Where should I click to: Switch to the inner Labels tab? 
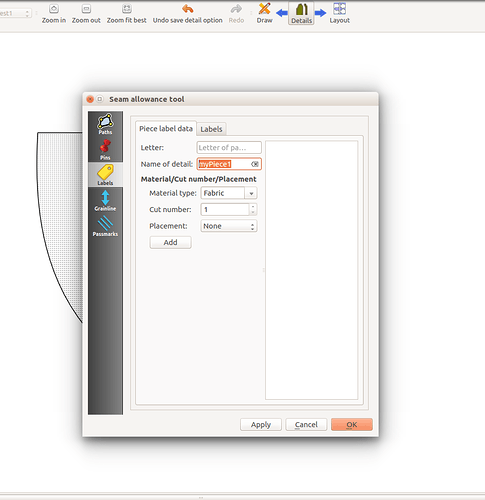coord(211,129)
